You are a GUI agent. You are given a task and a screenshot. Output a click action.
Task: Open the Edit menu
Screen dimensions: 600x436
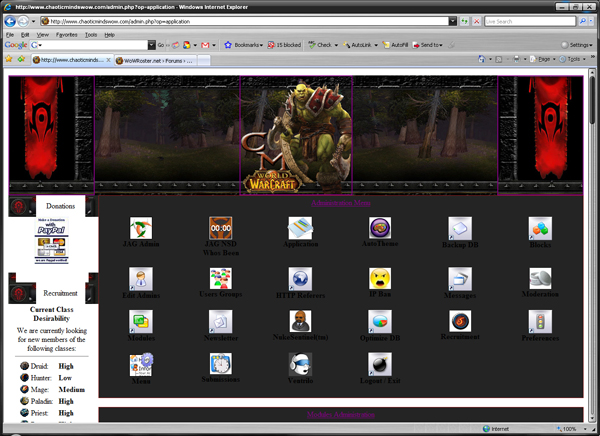(x=25, y=34)
